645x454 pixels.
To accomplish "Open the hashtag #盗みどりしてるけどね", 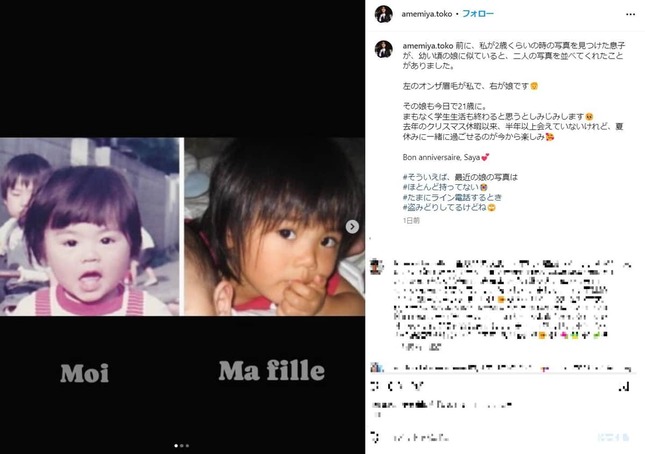I will coord(444,208).
